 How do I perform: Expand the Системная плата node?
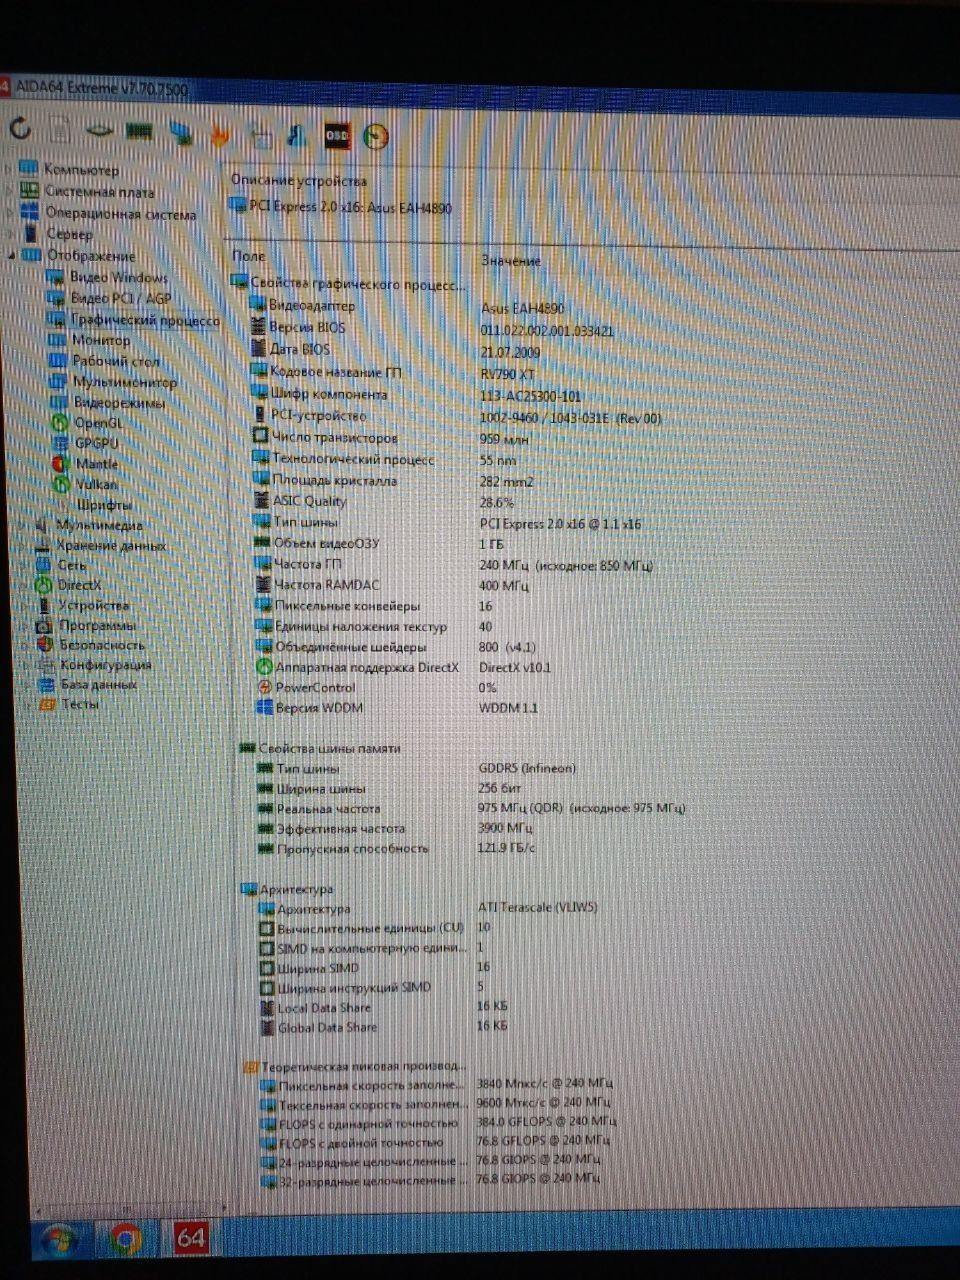point(9,190)
